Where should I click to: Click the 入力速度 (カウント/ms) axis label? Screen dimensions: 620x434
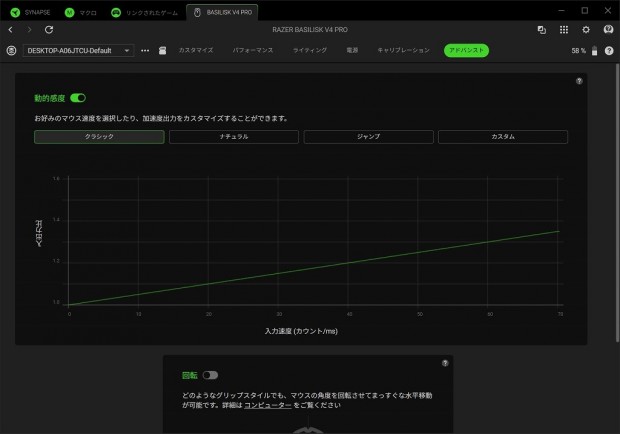(301, 331)
